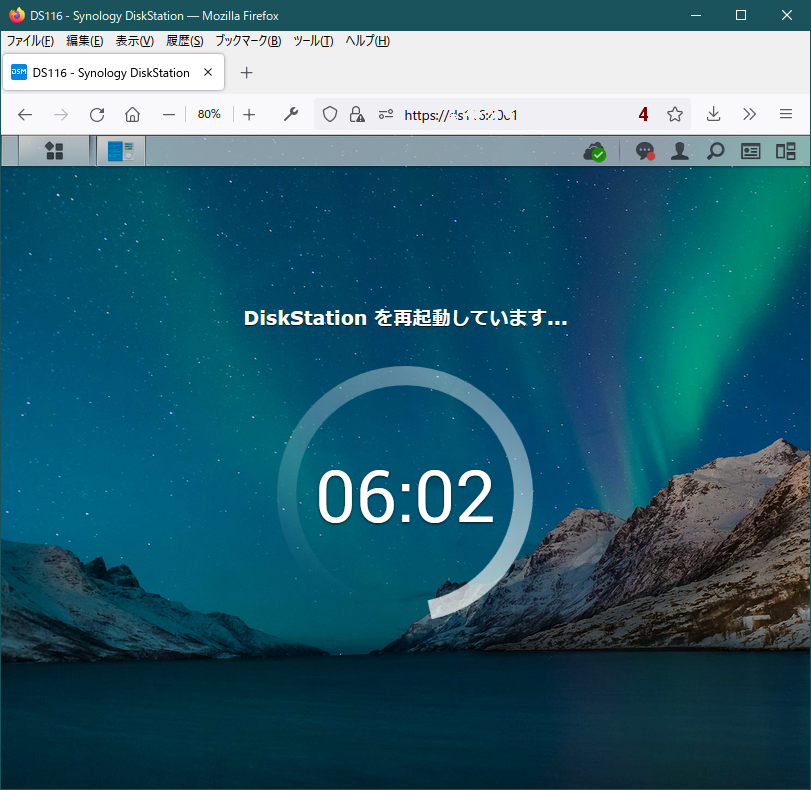The image size is (811, 790).
Task: Open the DSM Main Menu icon
Action: [x=54, y=151]
